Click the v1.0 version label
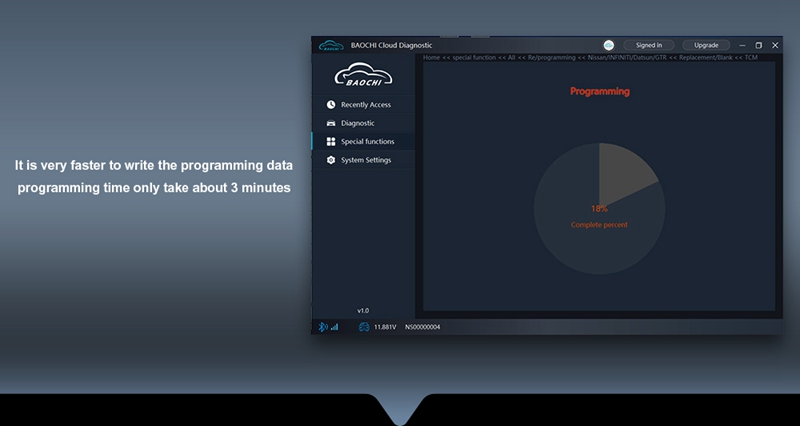800x426 pixels. (x=363, y=310)
